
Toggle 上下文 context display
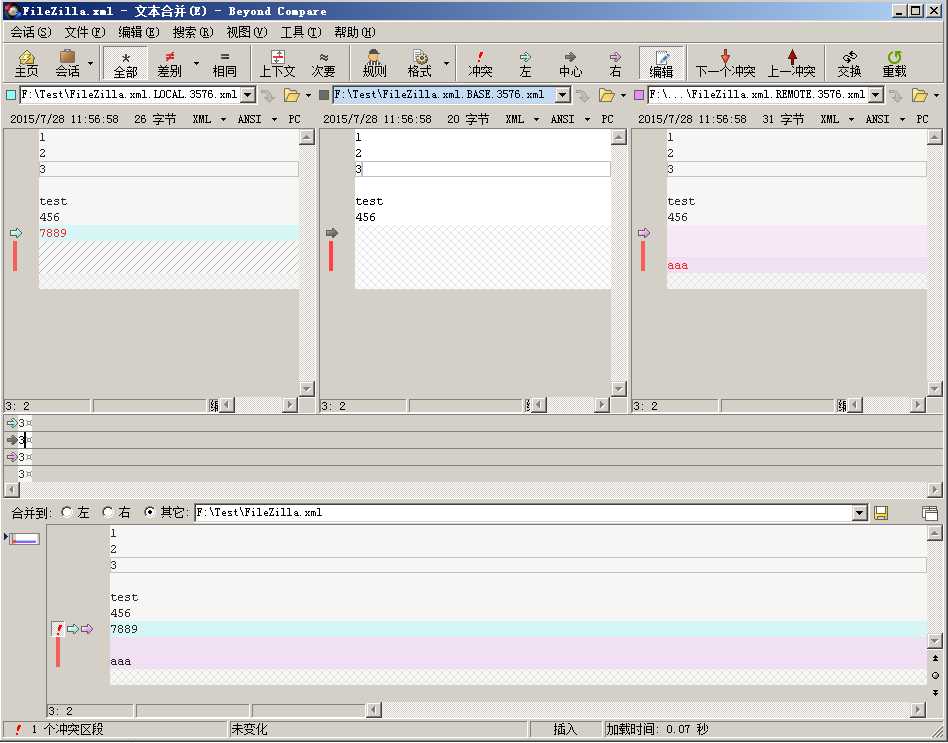click(278, 63)
